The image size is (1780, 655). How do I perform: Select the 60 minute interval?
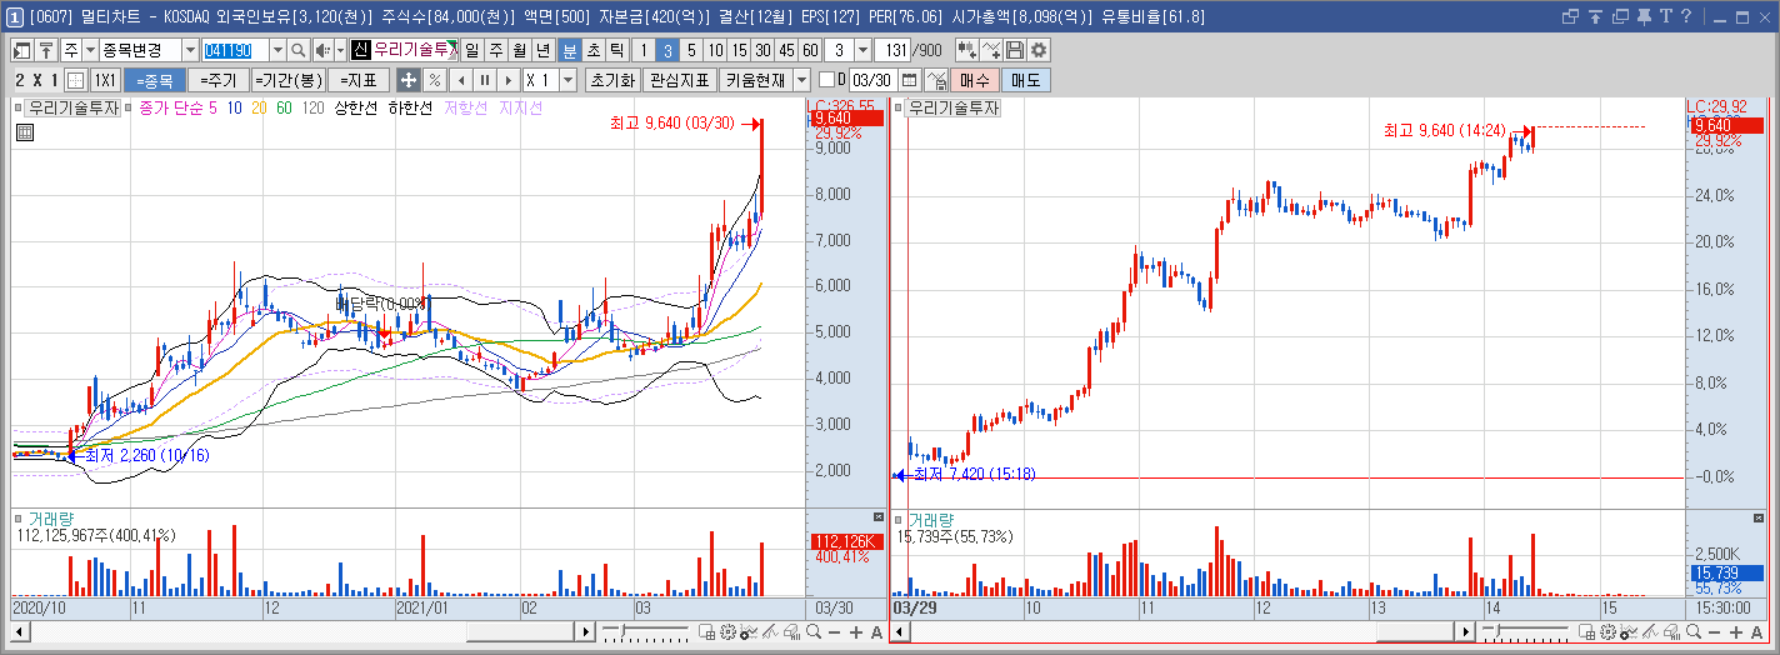tap(811, 50)
